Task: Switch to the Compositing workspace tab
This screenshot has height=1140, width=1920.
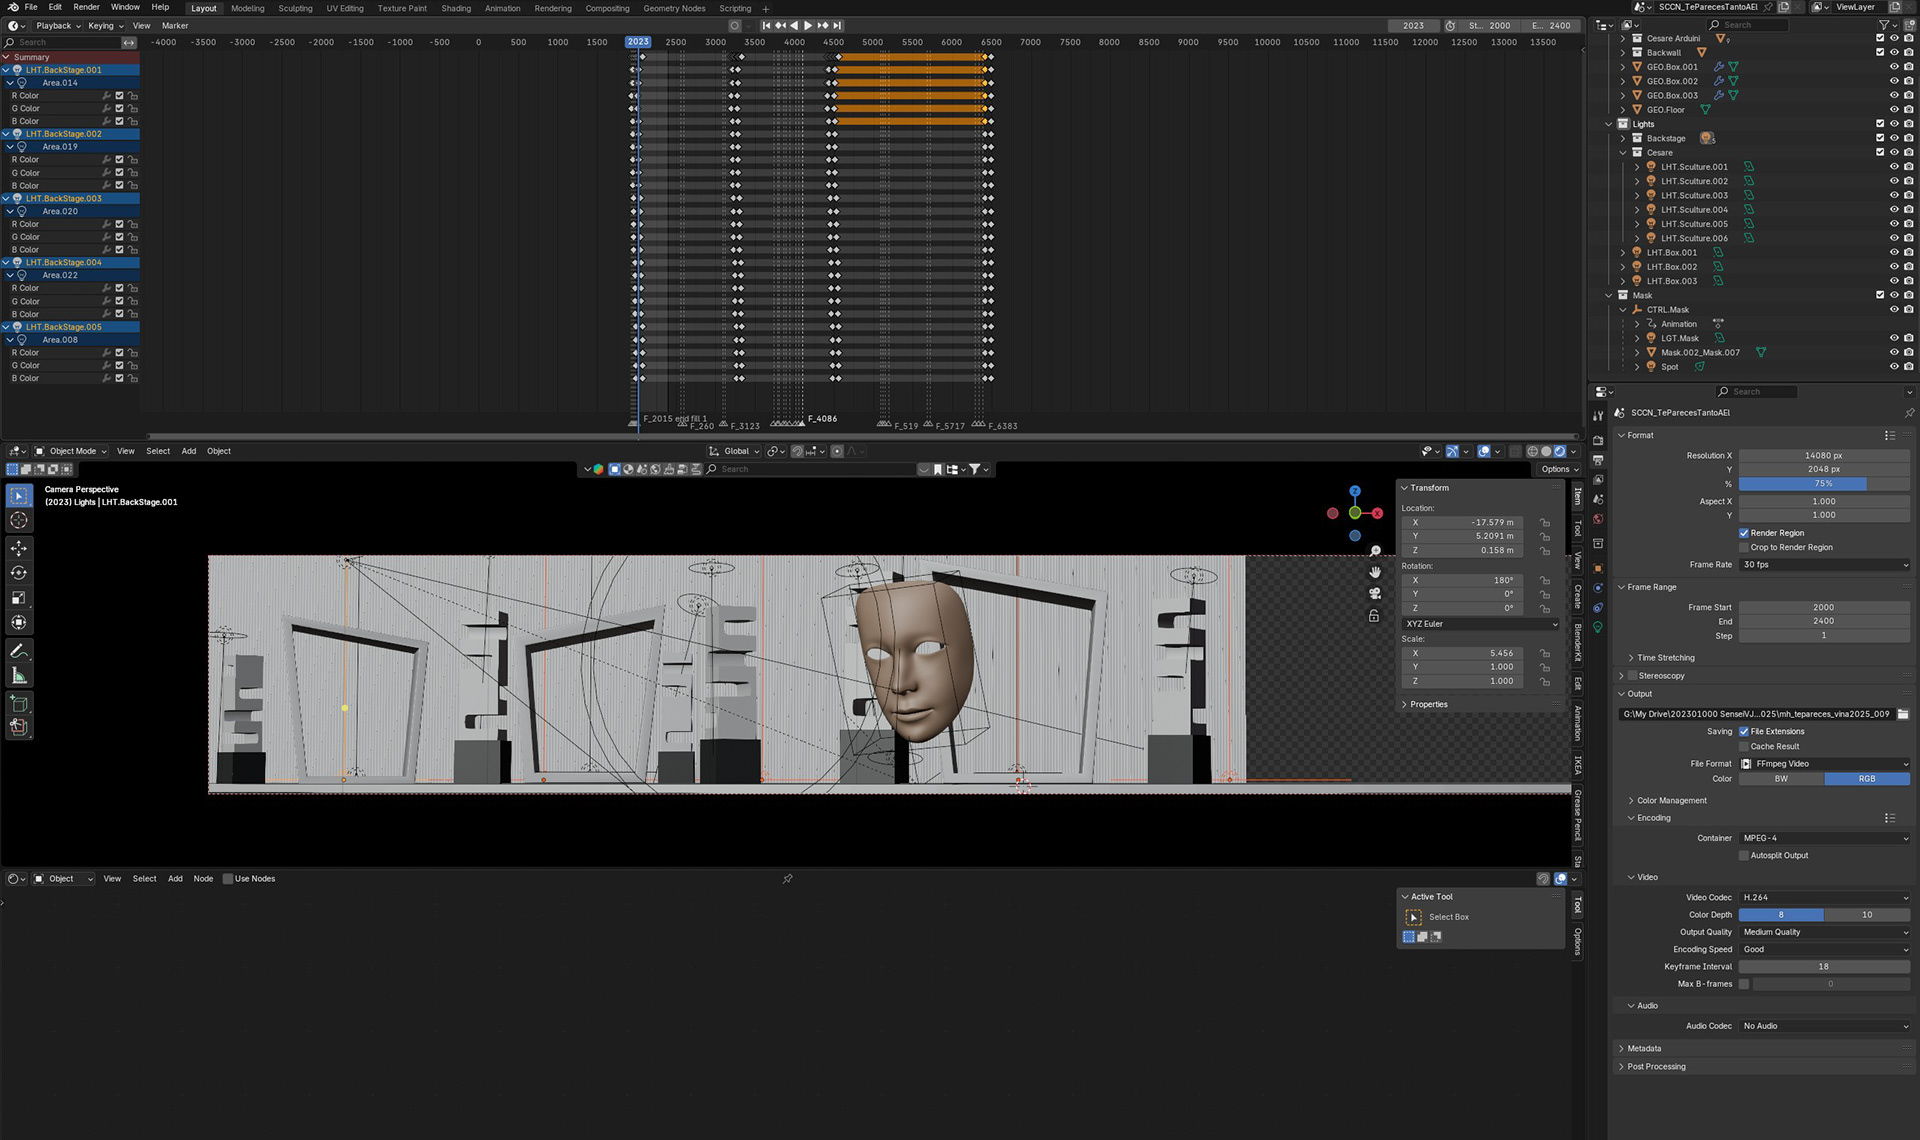Action: pyautogui.click(x=607, y=8)
